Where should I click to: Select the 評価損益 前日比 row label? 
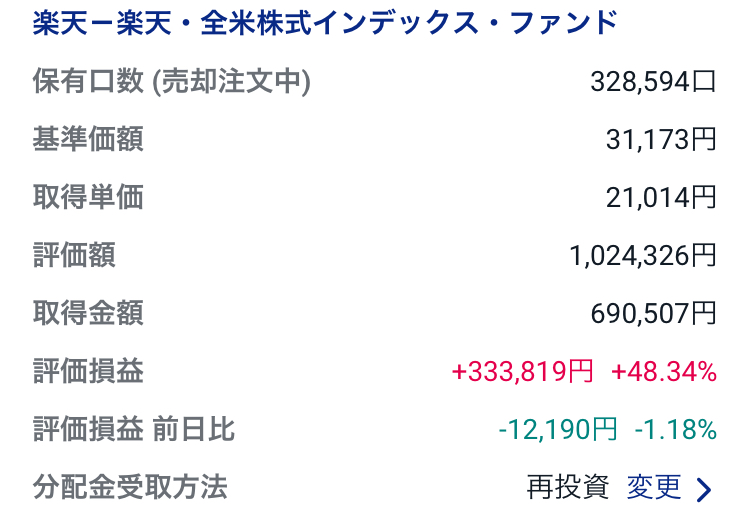point(134,429)
